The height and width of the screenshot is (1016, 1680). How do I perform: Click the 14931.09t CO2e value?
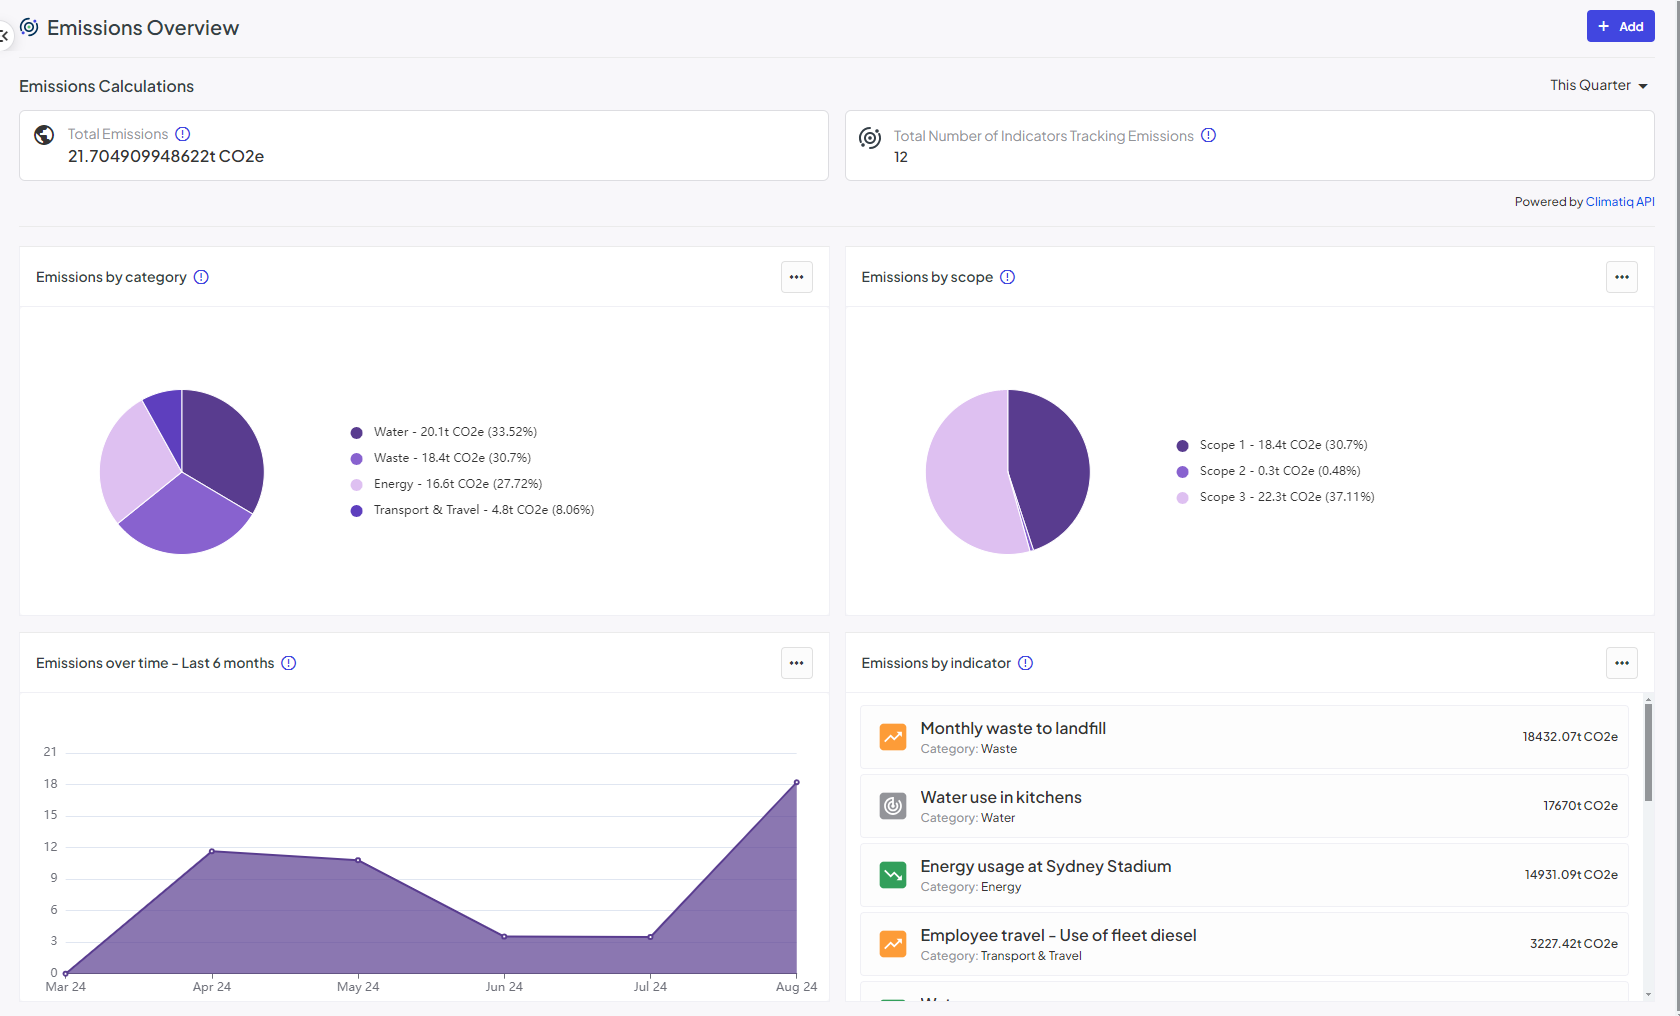pyautogui.click(x=1571, y=875)
